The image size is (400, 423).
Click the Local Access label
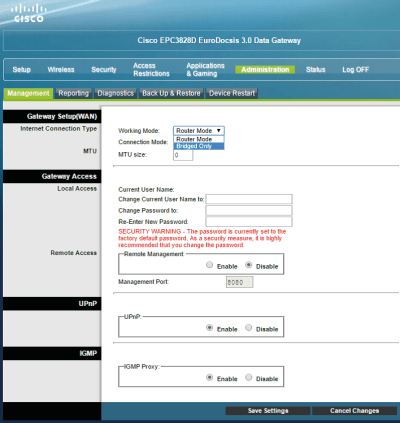77,189
